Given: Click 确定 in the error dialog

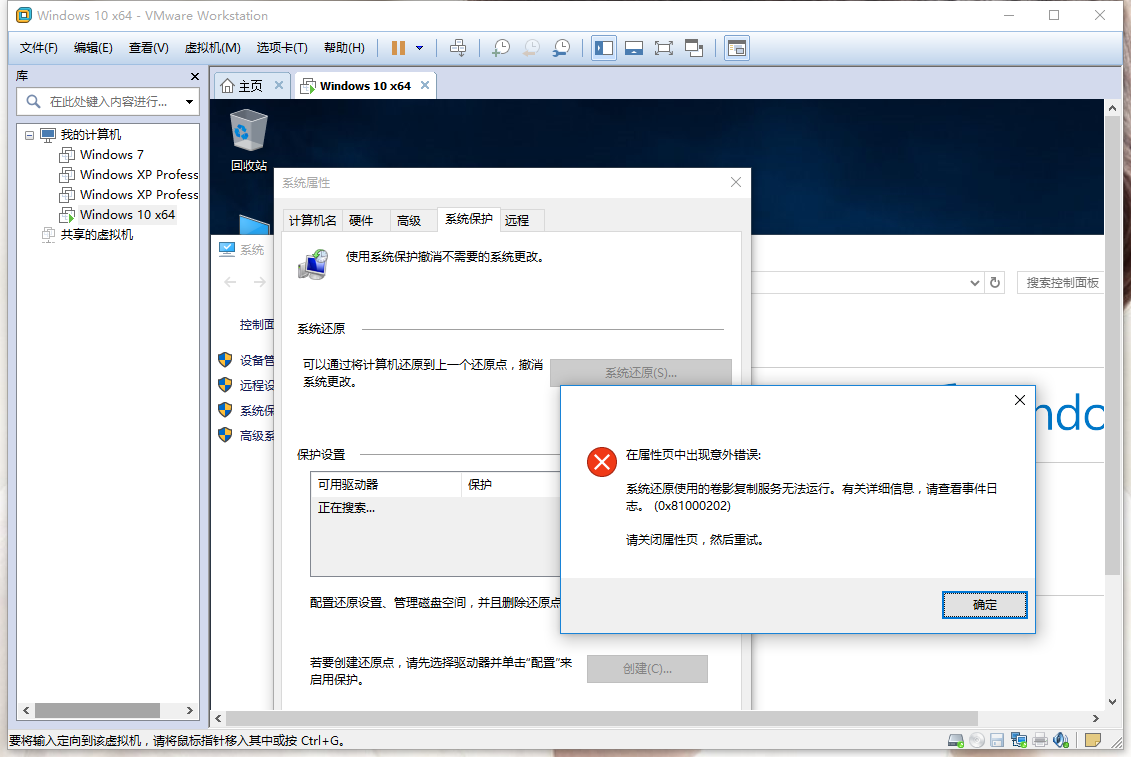Looking at the screenshot, I should pyautogui.click(x=985, y=605).
